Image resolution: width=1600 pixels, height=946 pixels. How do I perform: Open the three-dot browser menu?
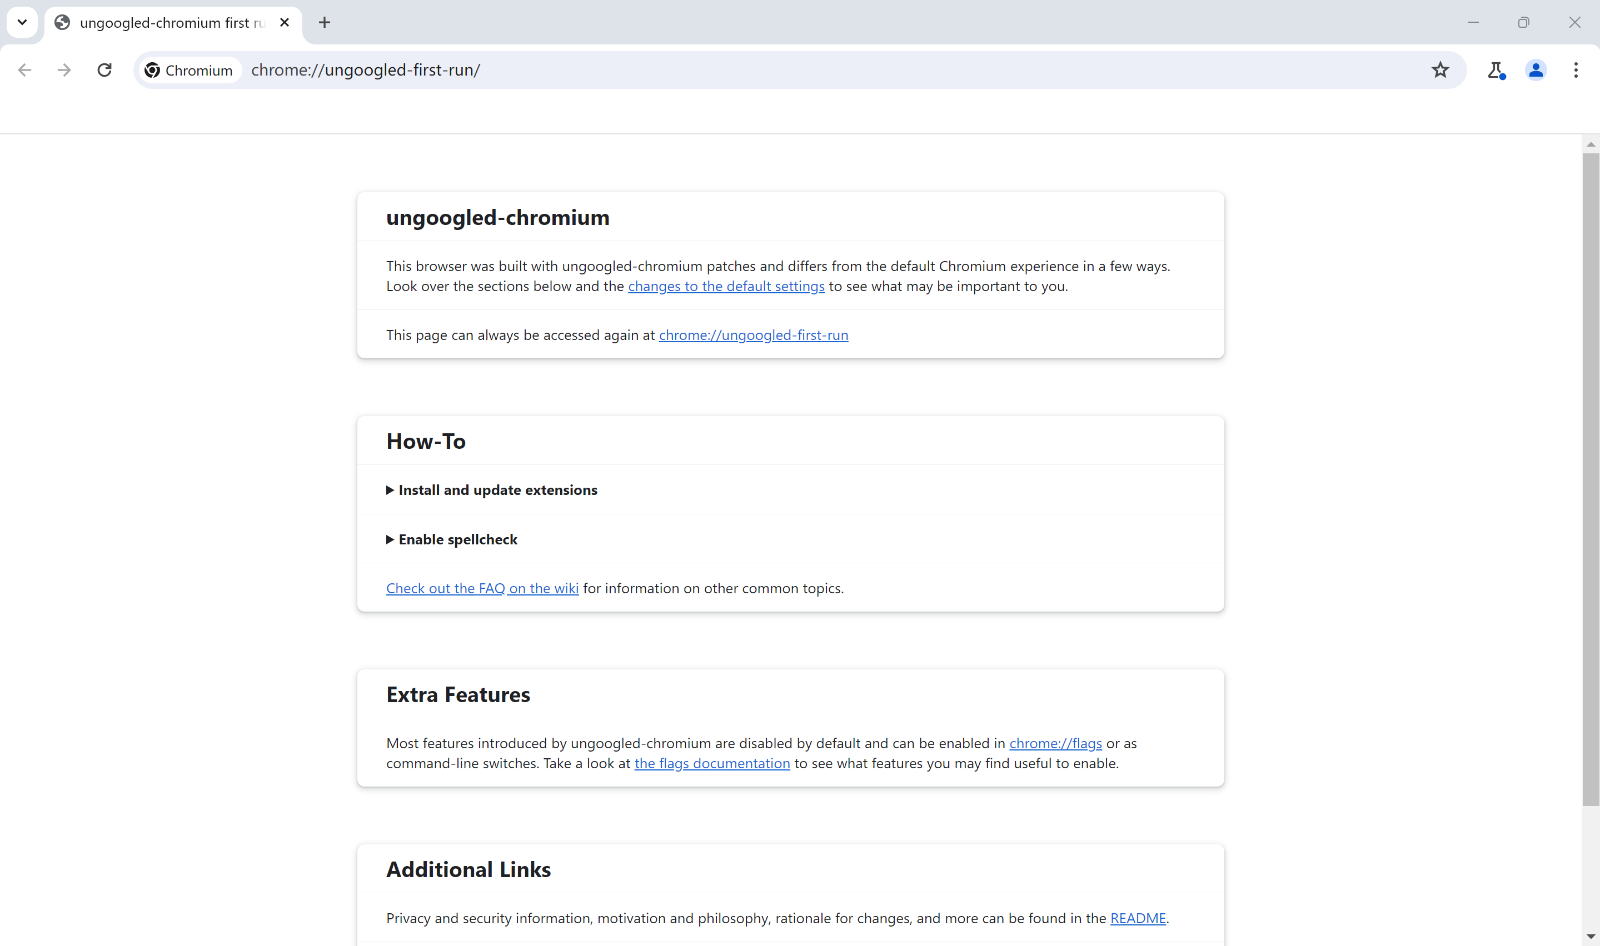tap(1576, 70)
